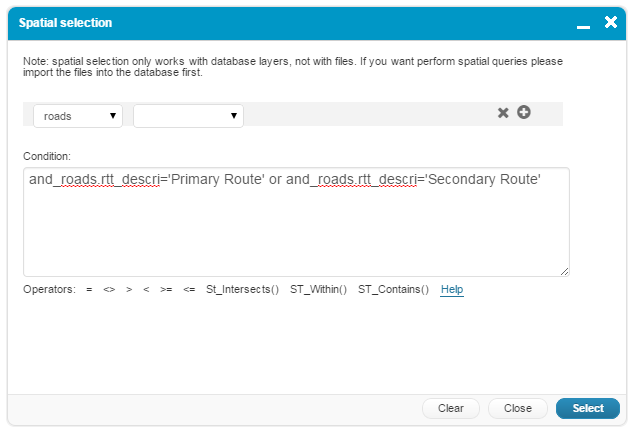The height and width of the screenshot is (435, 632).
Task: Expand the empty dropdown next to roads
Action: click(188, 116)
